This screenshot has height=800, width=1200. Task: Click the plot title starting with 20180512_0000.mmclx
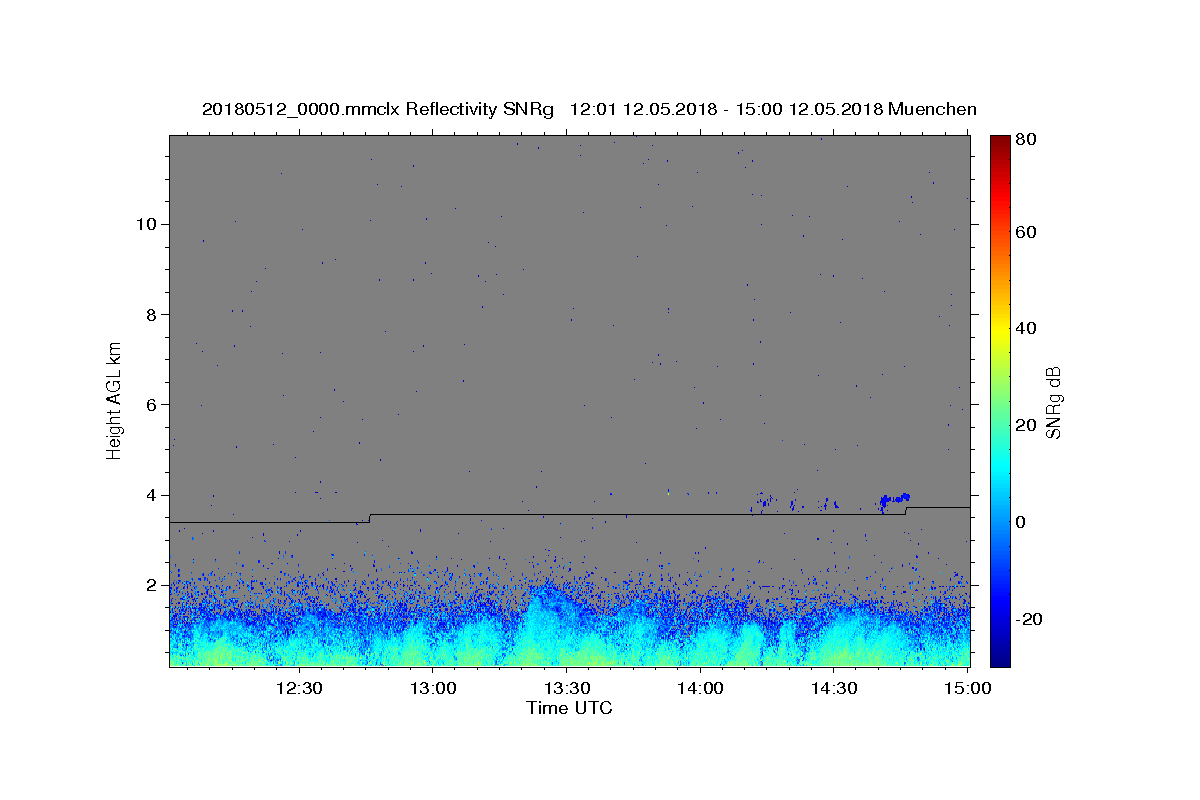(x=589, y=109)
